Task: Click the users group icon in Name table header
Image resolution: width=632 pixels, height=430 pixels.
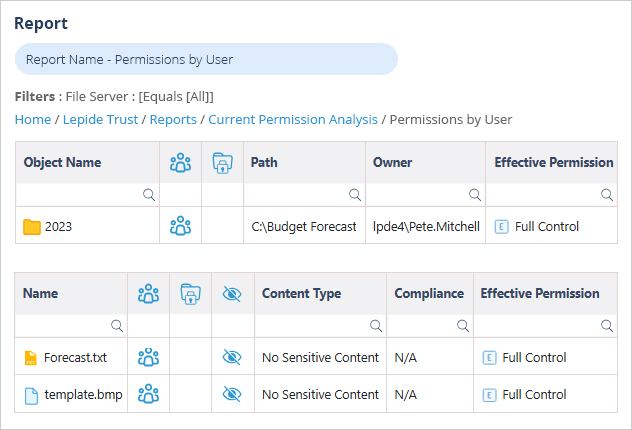Action: 148,293
